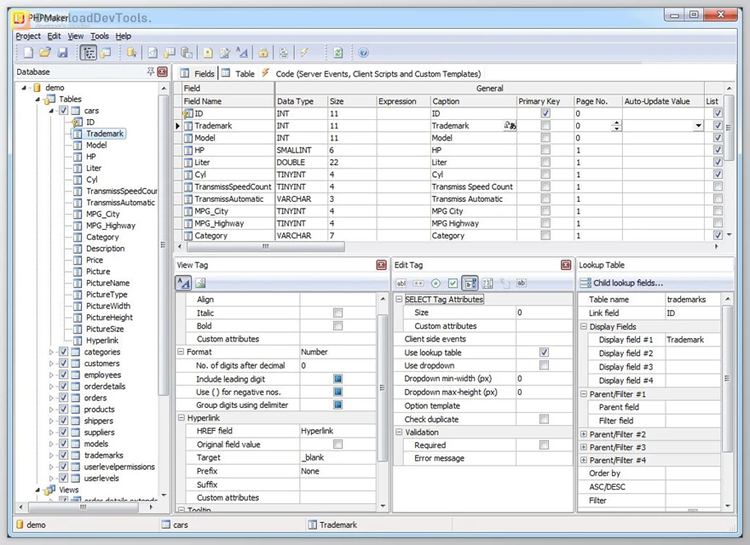This screenshot has width=750, height=545.
Task: Collapse the Display Fields section
Action: click(584, 326)
